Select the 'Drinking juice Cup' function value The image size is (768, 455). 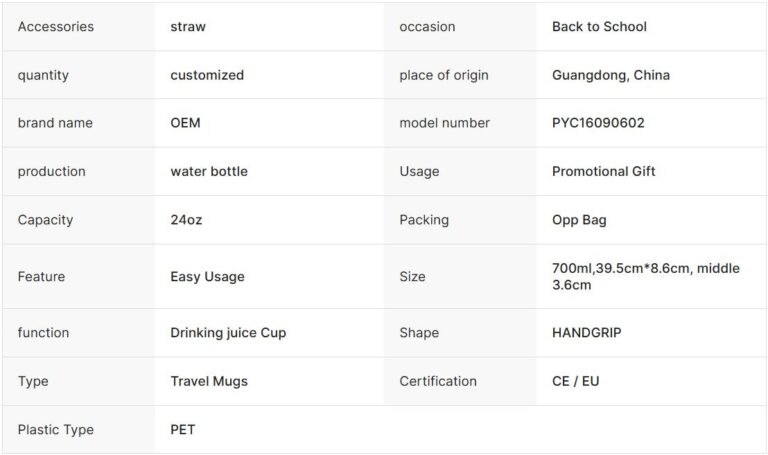(228, 333)
